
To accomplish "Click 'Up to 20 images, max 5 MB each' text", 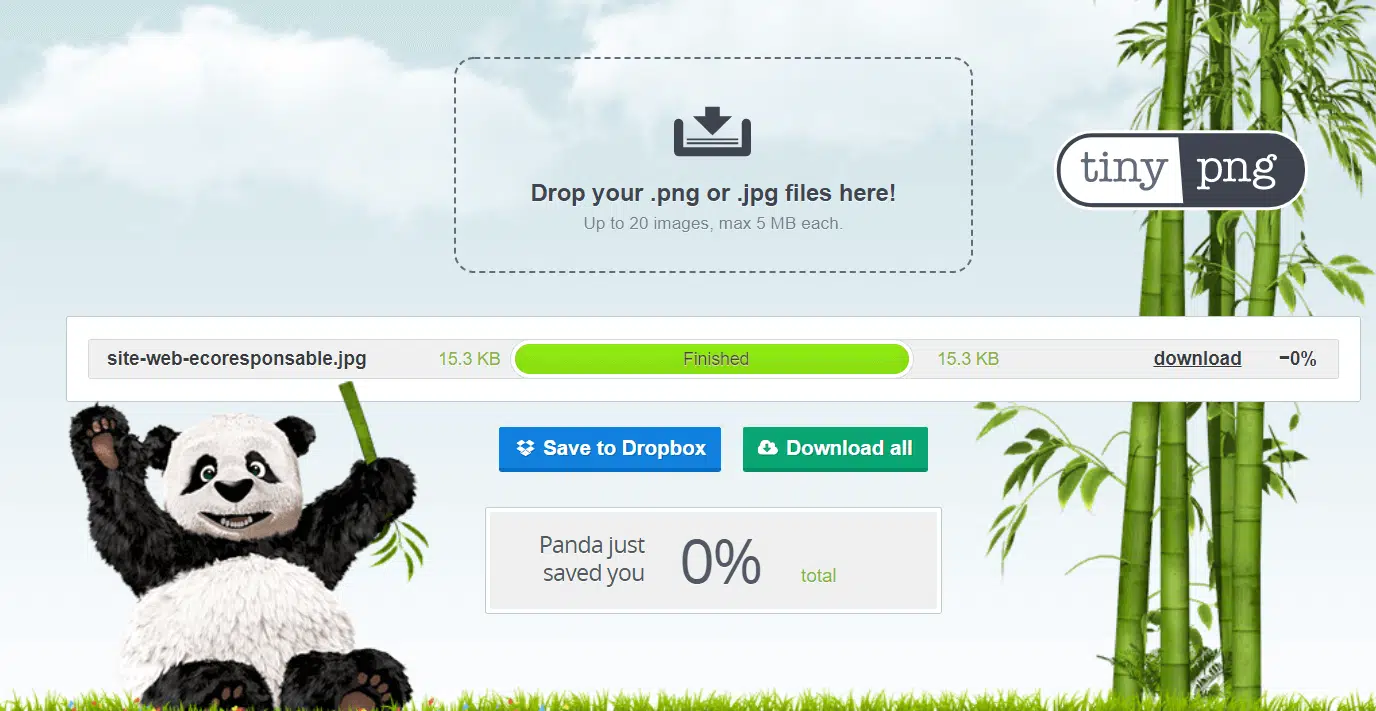I will [713, 224].
